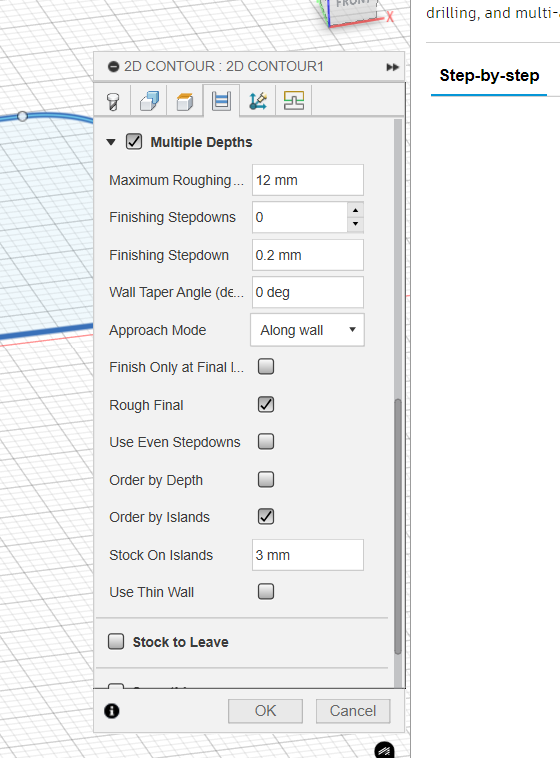
Task: Click the info icon at dialog bottom
Action: 112,711
